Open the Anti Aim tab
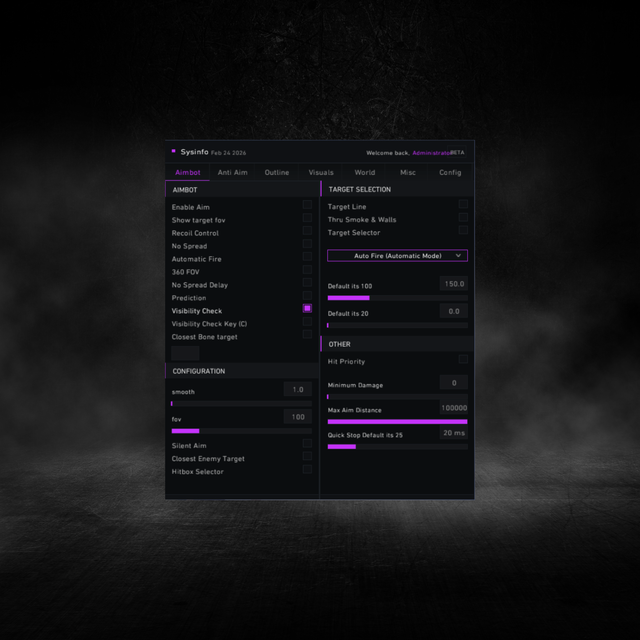640x640 pixels. (232, 172)
